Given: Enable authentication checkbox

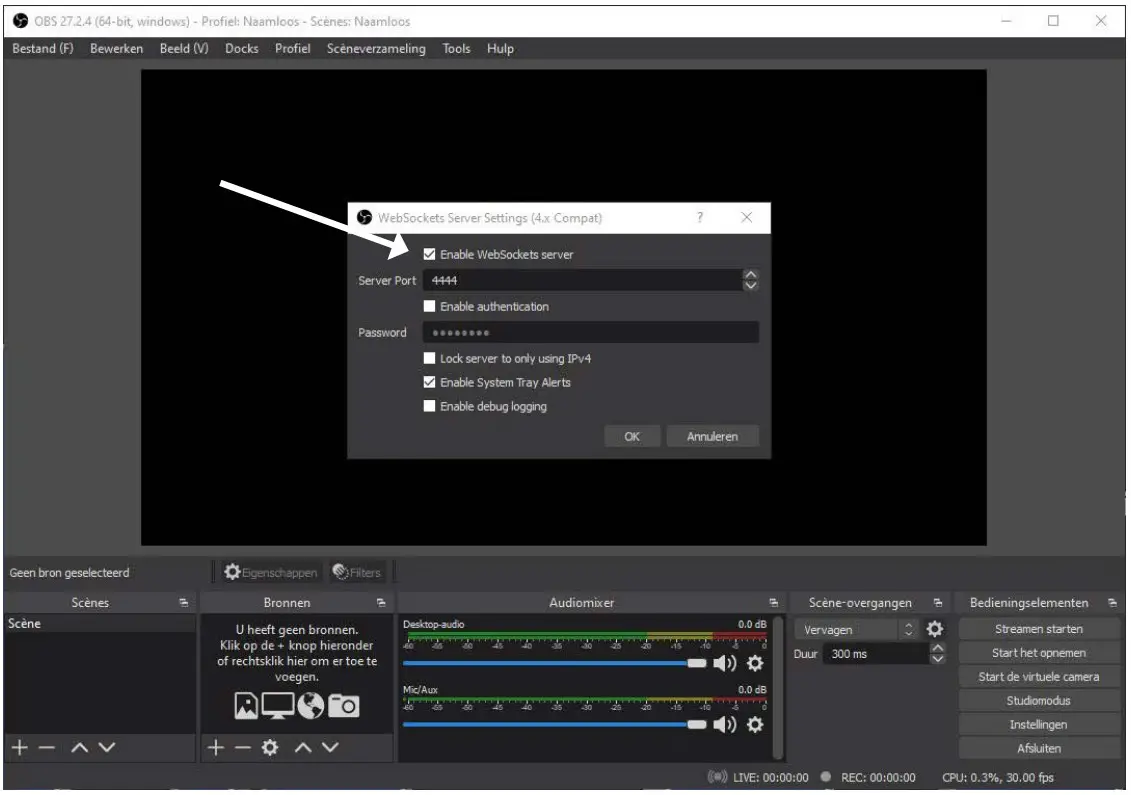Looking at the screenshot, I should [x=429, y=306].
